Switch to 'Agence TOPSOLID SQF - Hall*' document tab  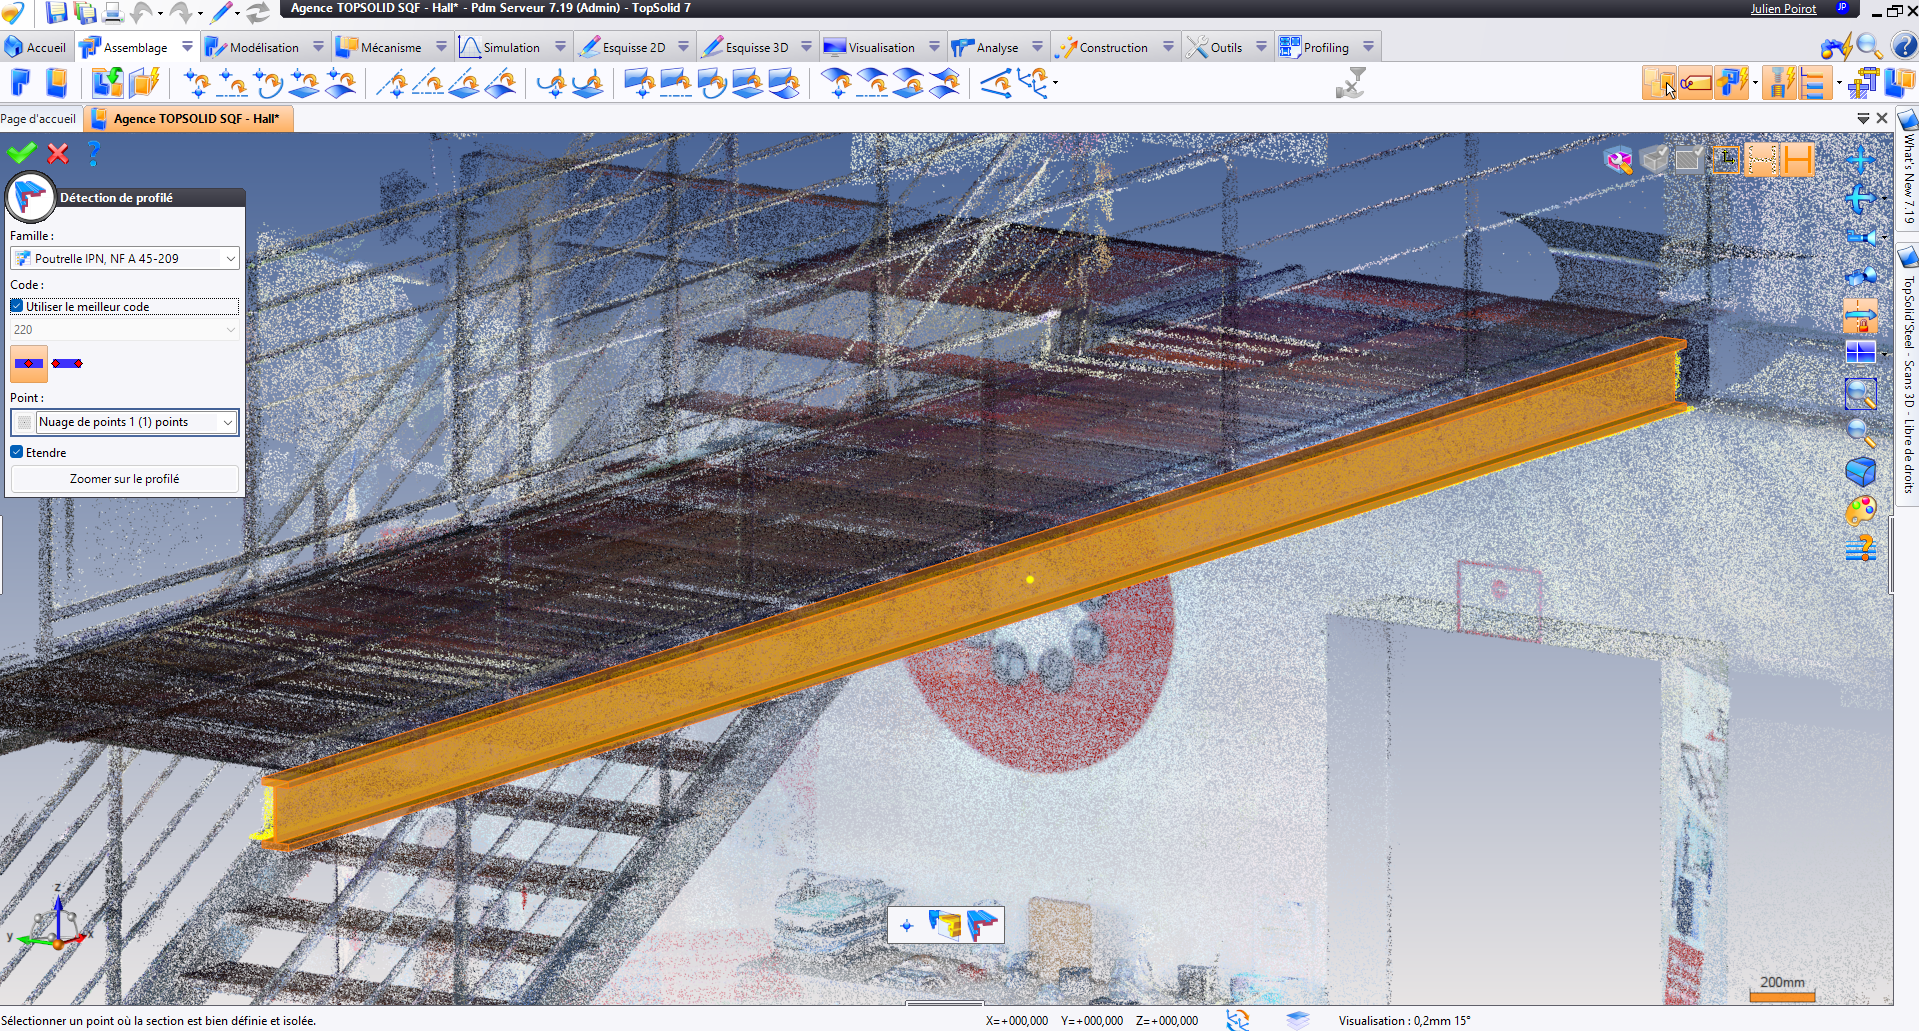click(x=188, y=118)
